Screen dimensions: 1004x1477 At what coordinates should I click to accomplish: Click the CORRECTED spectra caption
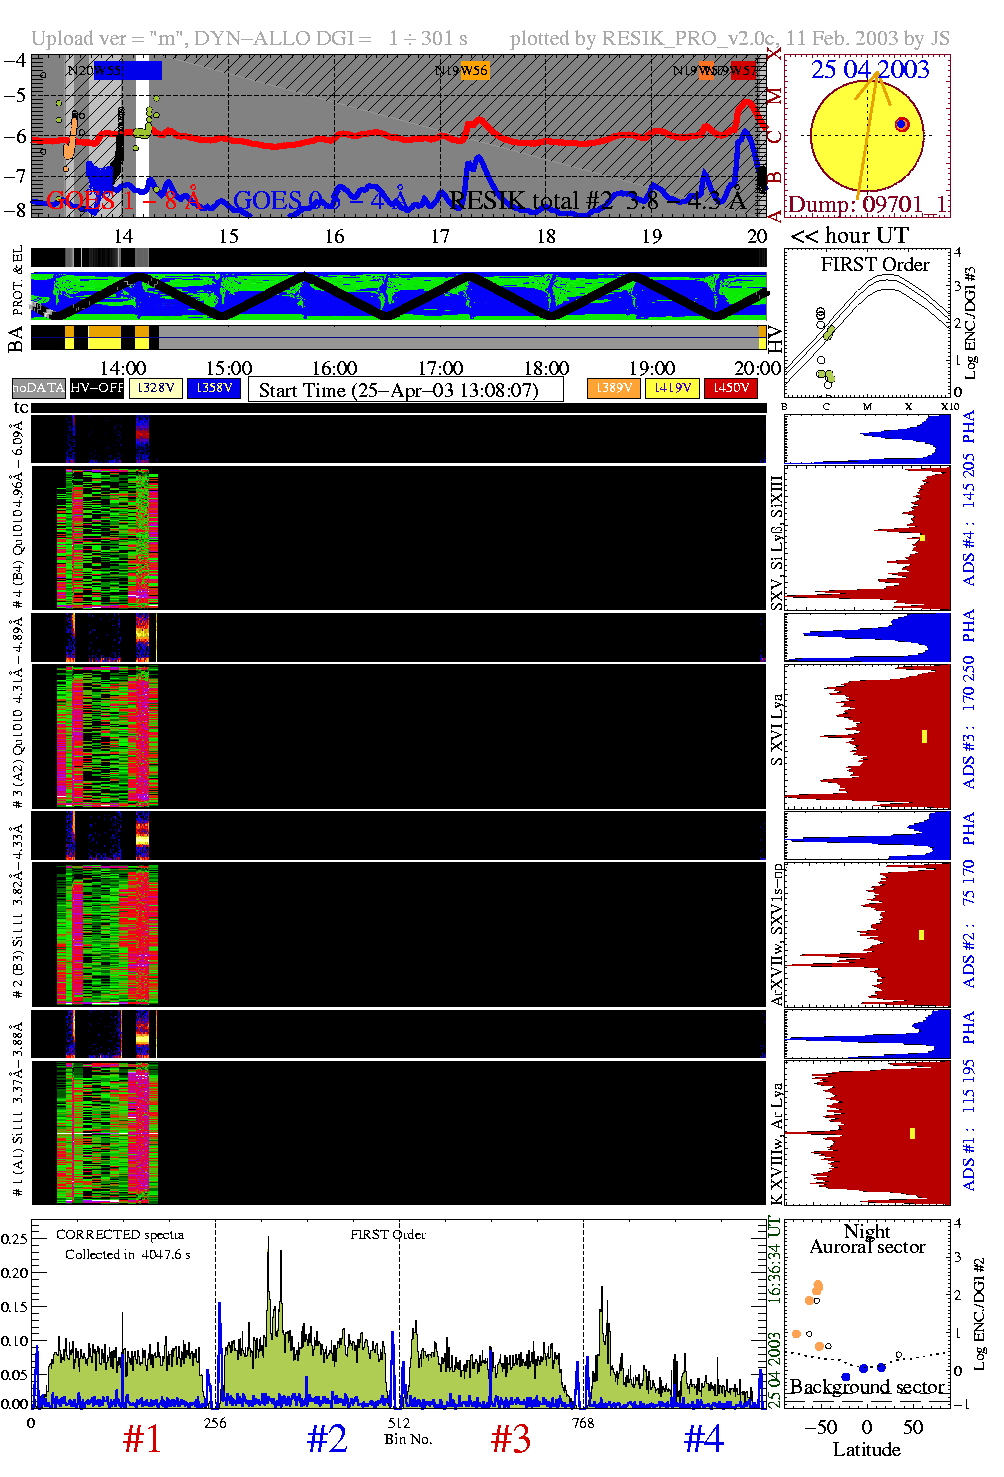120,1235
